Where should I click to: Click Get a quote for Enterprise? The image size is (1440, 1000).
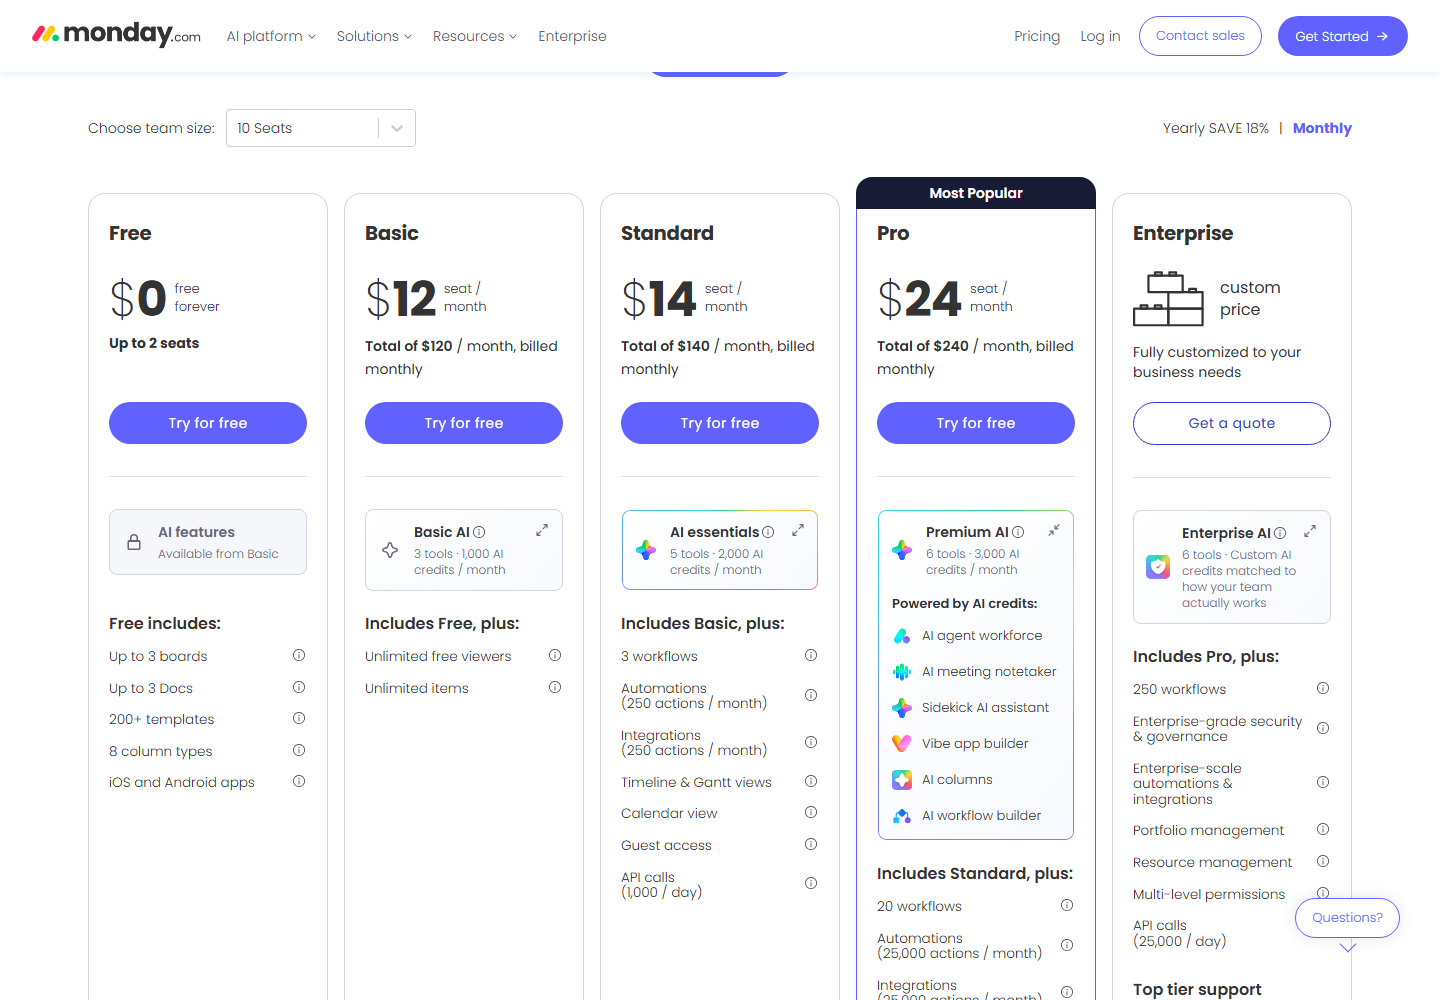1232,423
